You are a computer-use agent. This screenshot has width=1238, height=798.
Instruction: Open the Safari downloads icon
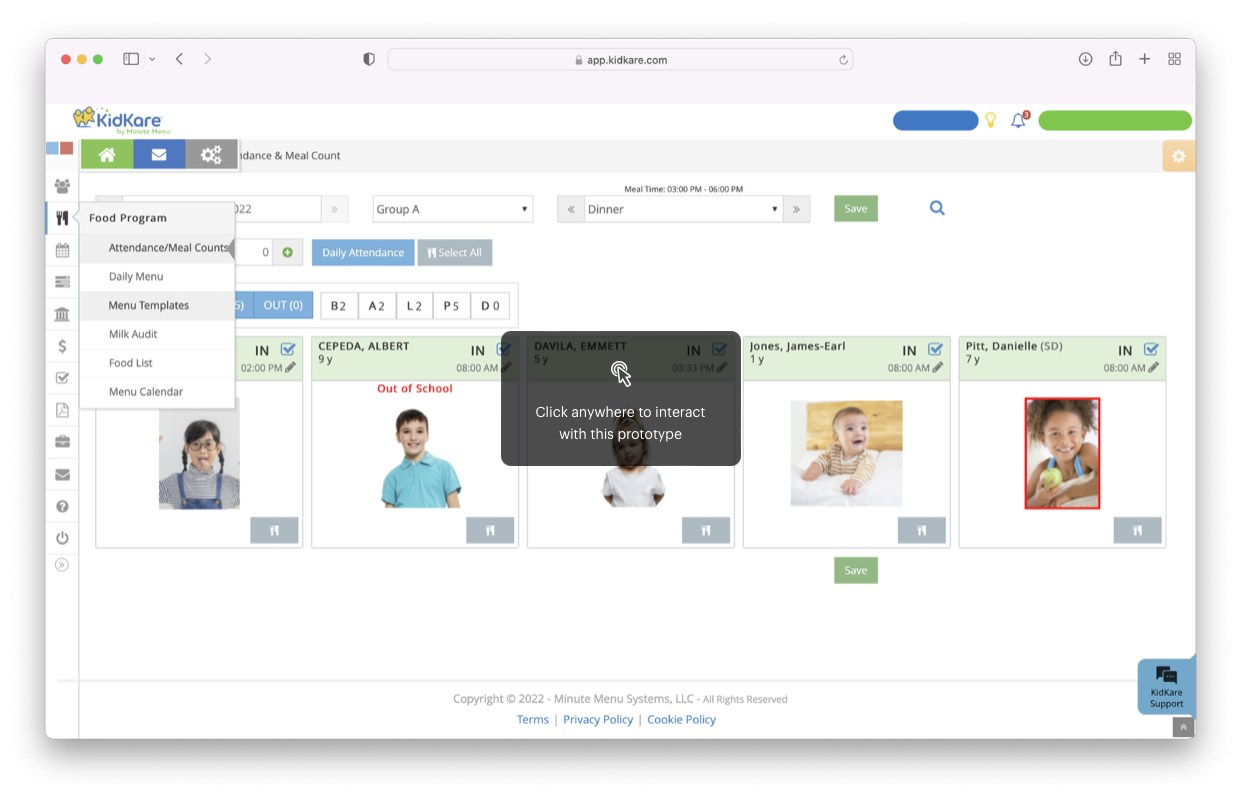tap(1085, 59)
